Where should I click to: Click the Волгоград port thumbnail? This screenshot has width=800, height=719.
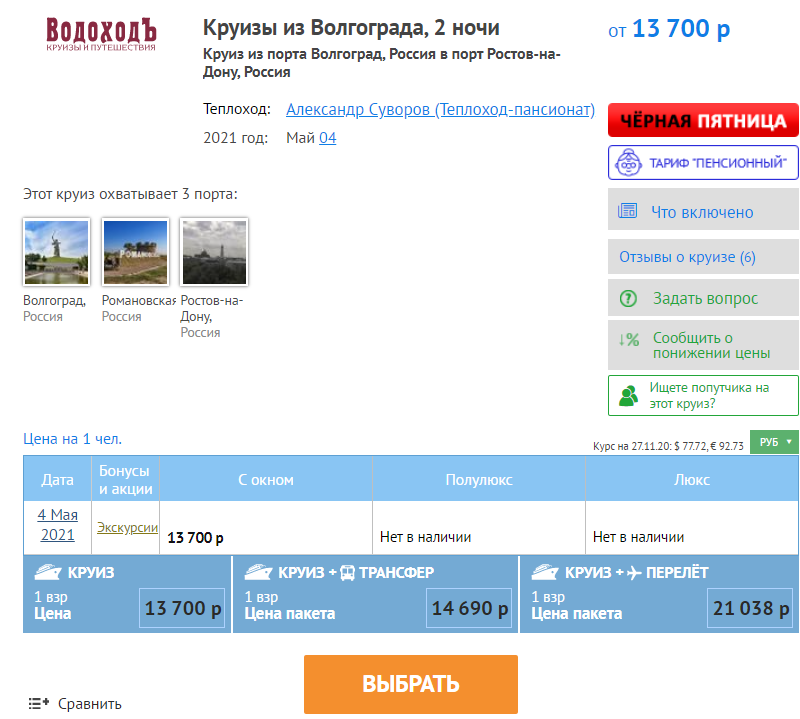(x=57, y=252)
